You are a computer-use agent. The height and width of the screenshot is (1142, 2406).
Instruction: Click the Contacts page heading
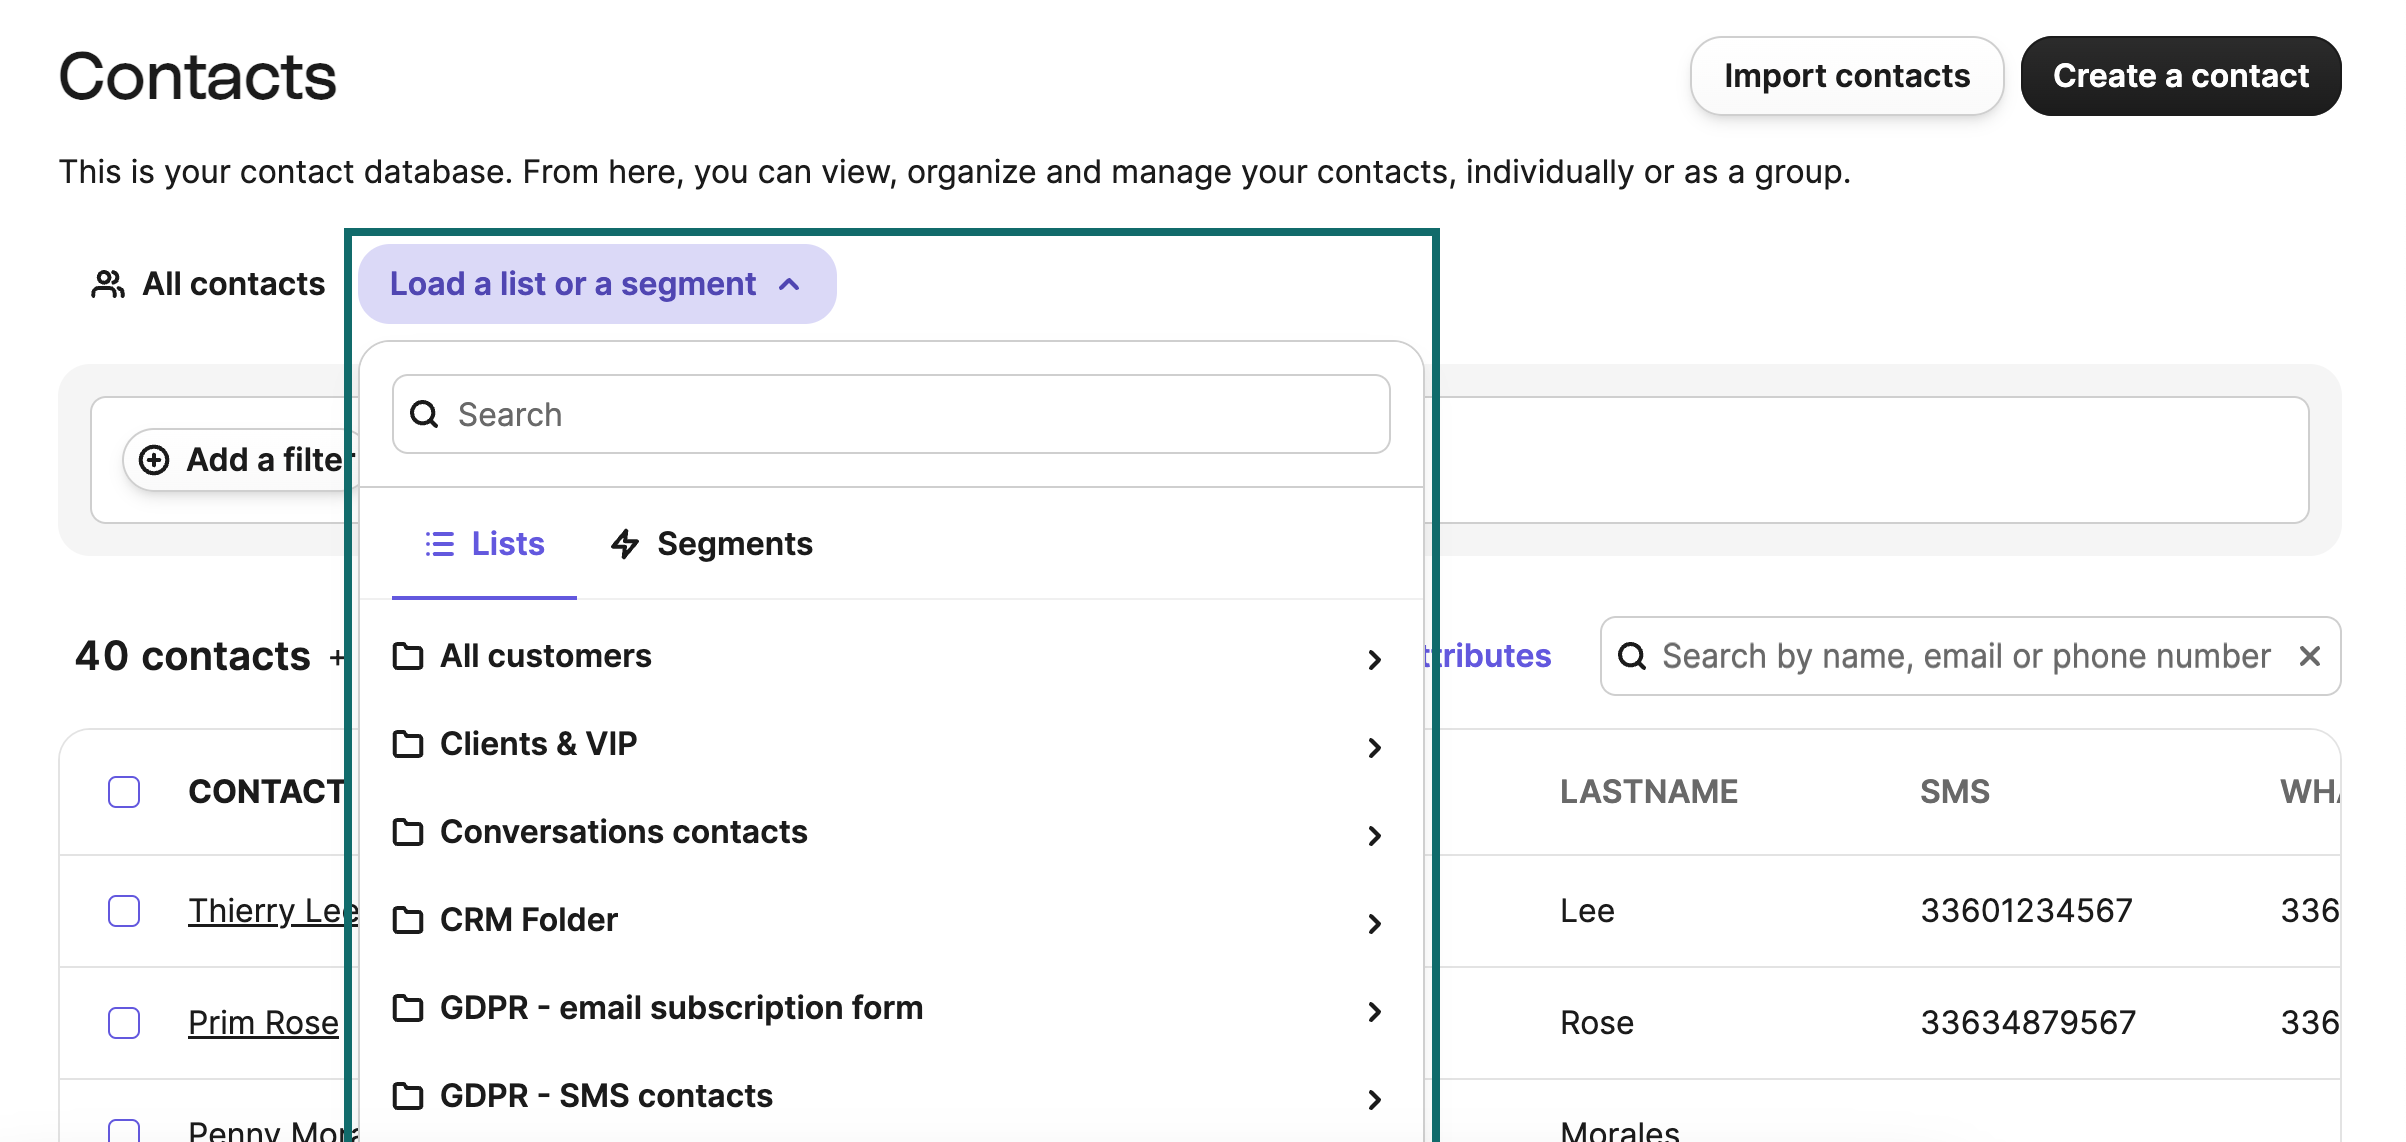198,77
